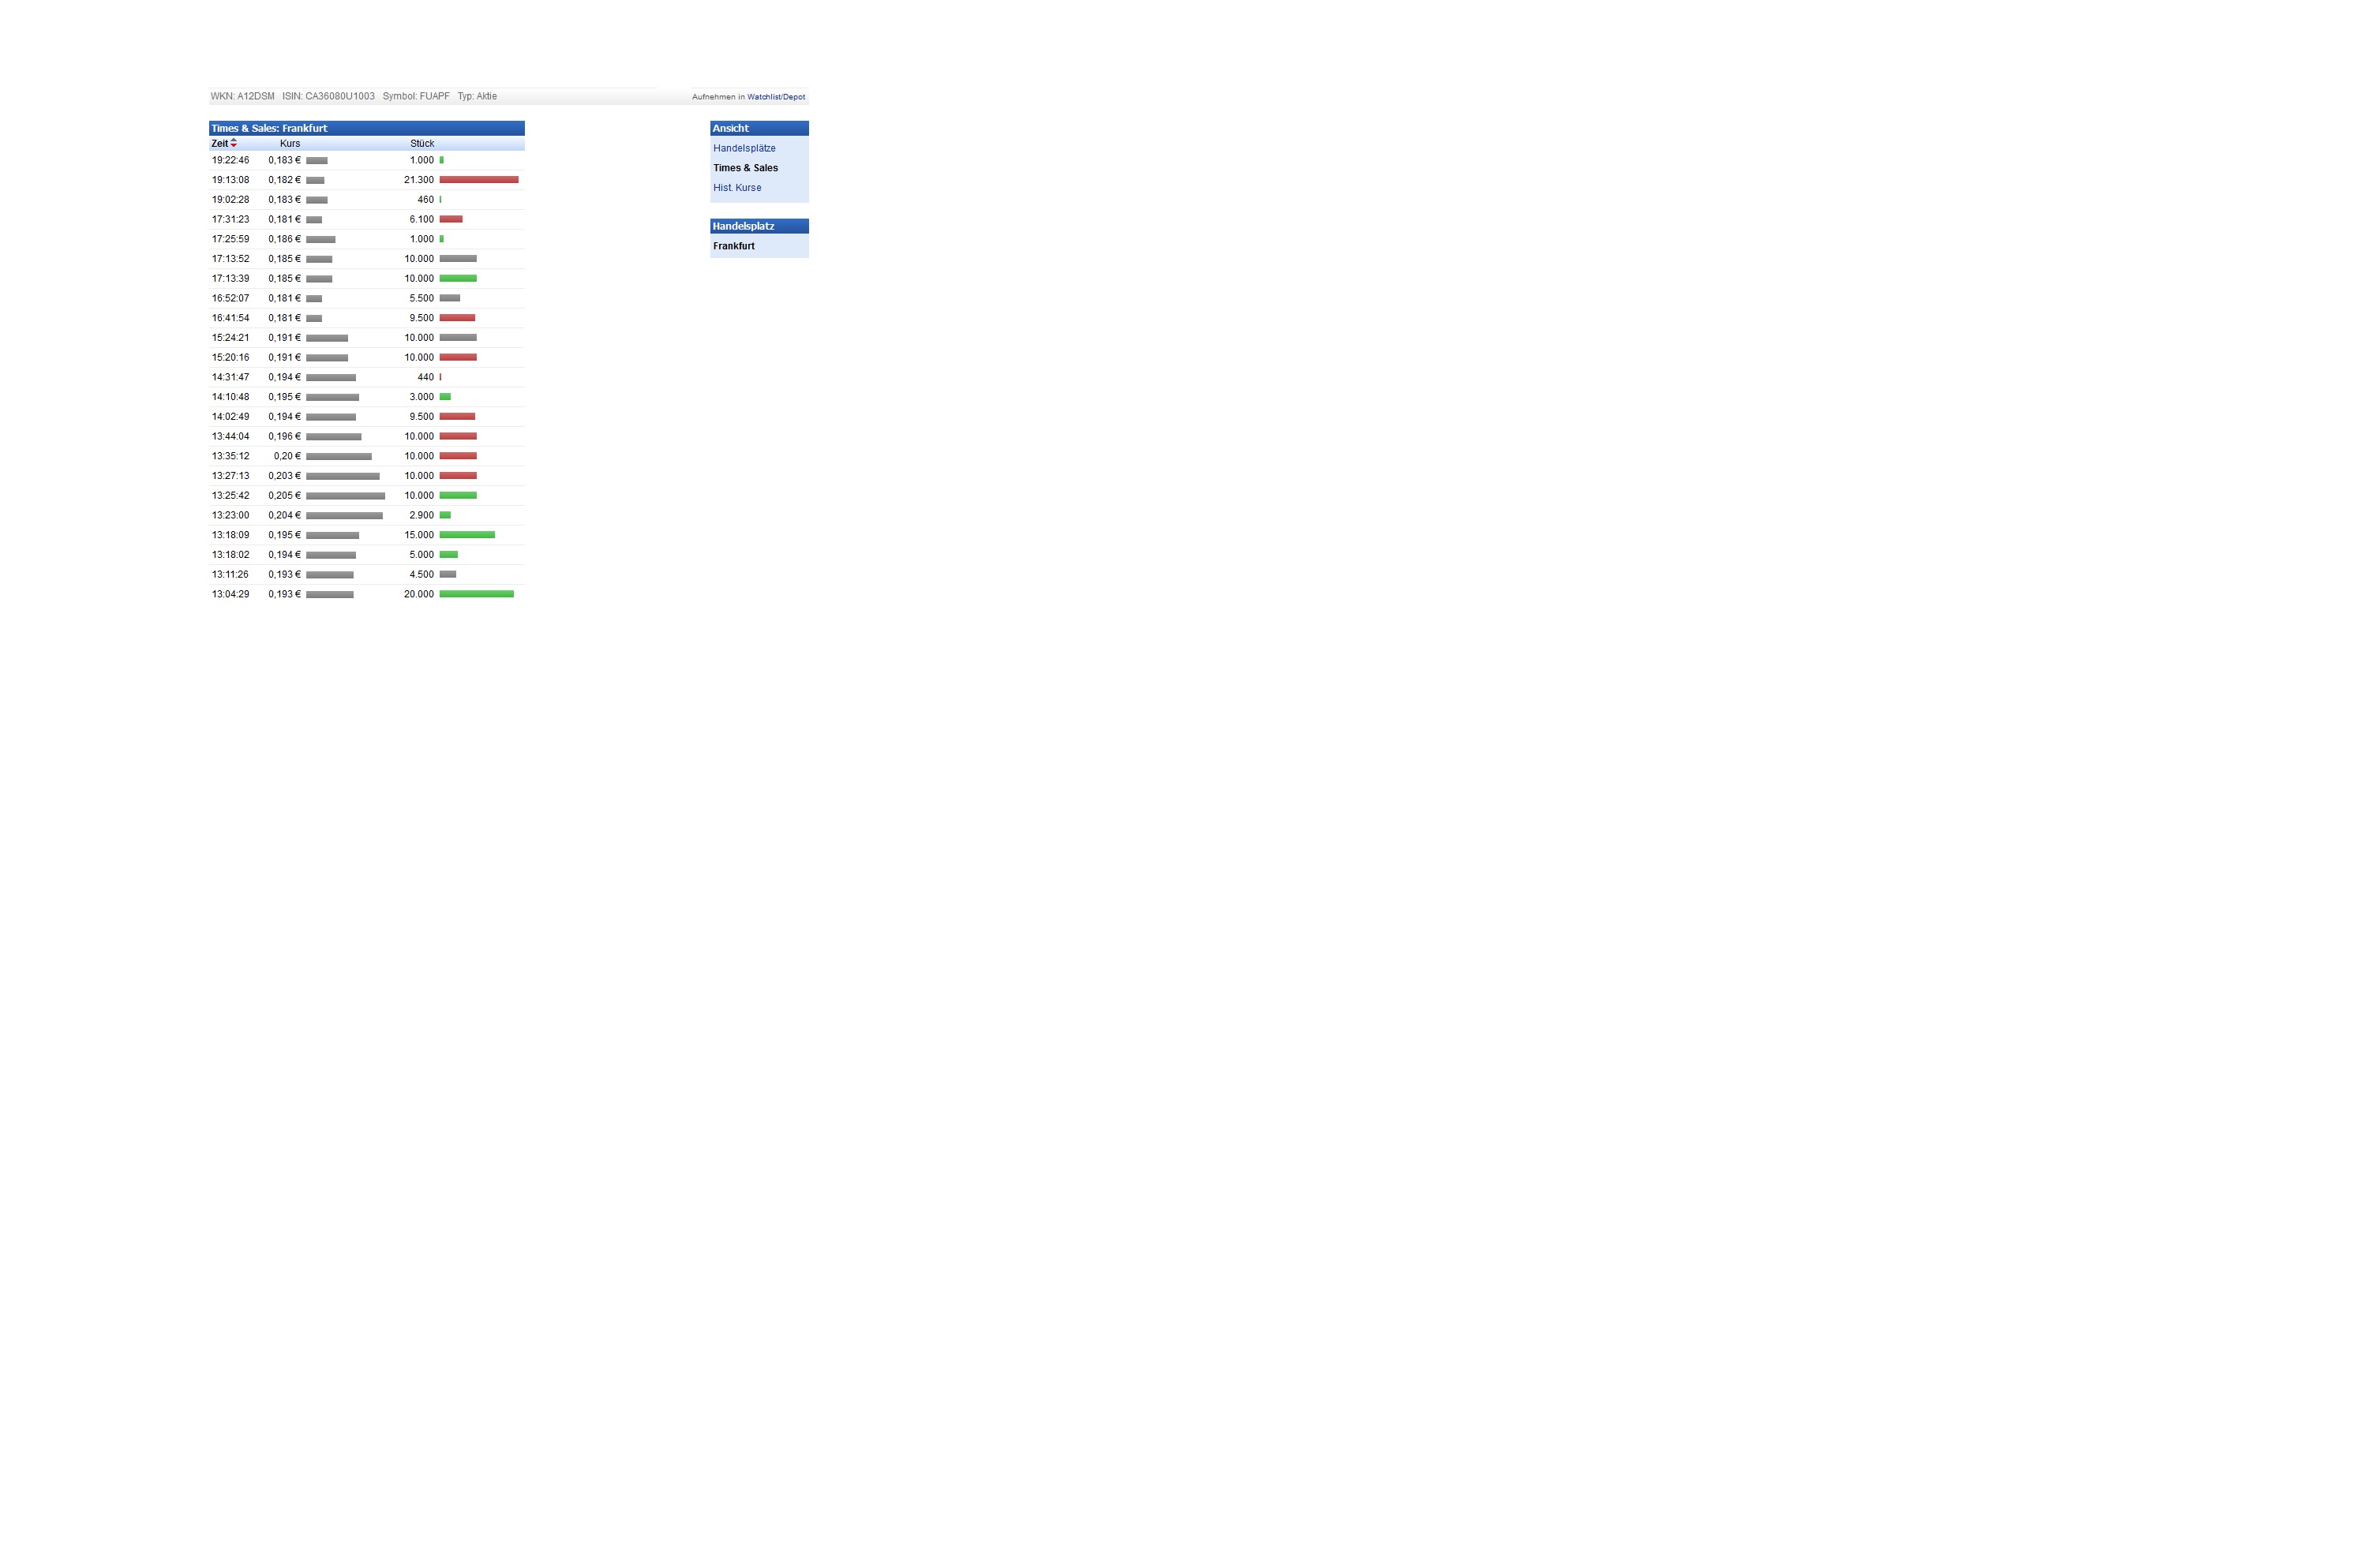Click the time 17:13:52
The height and width of the screenshot is (1568, 2368).
230,259
